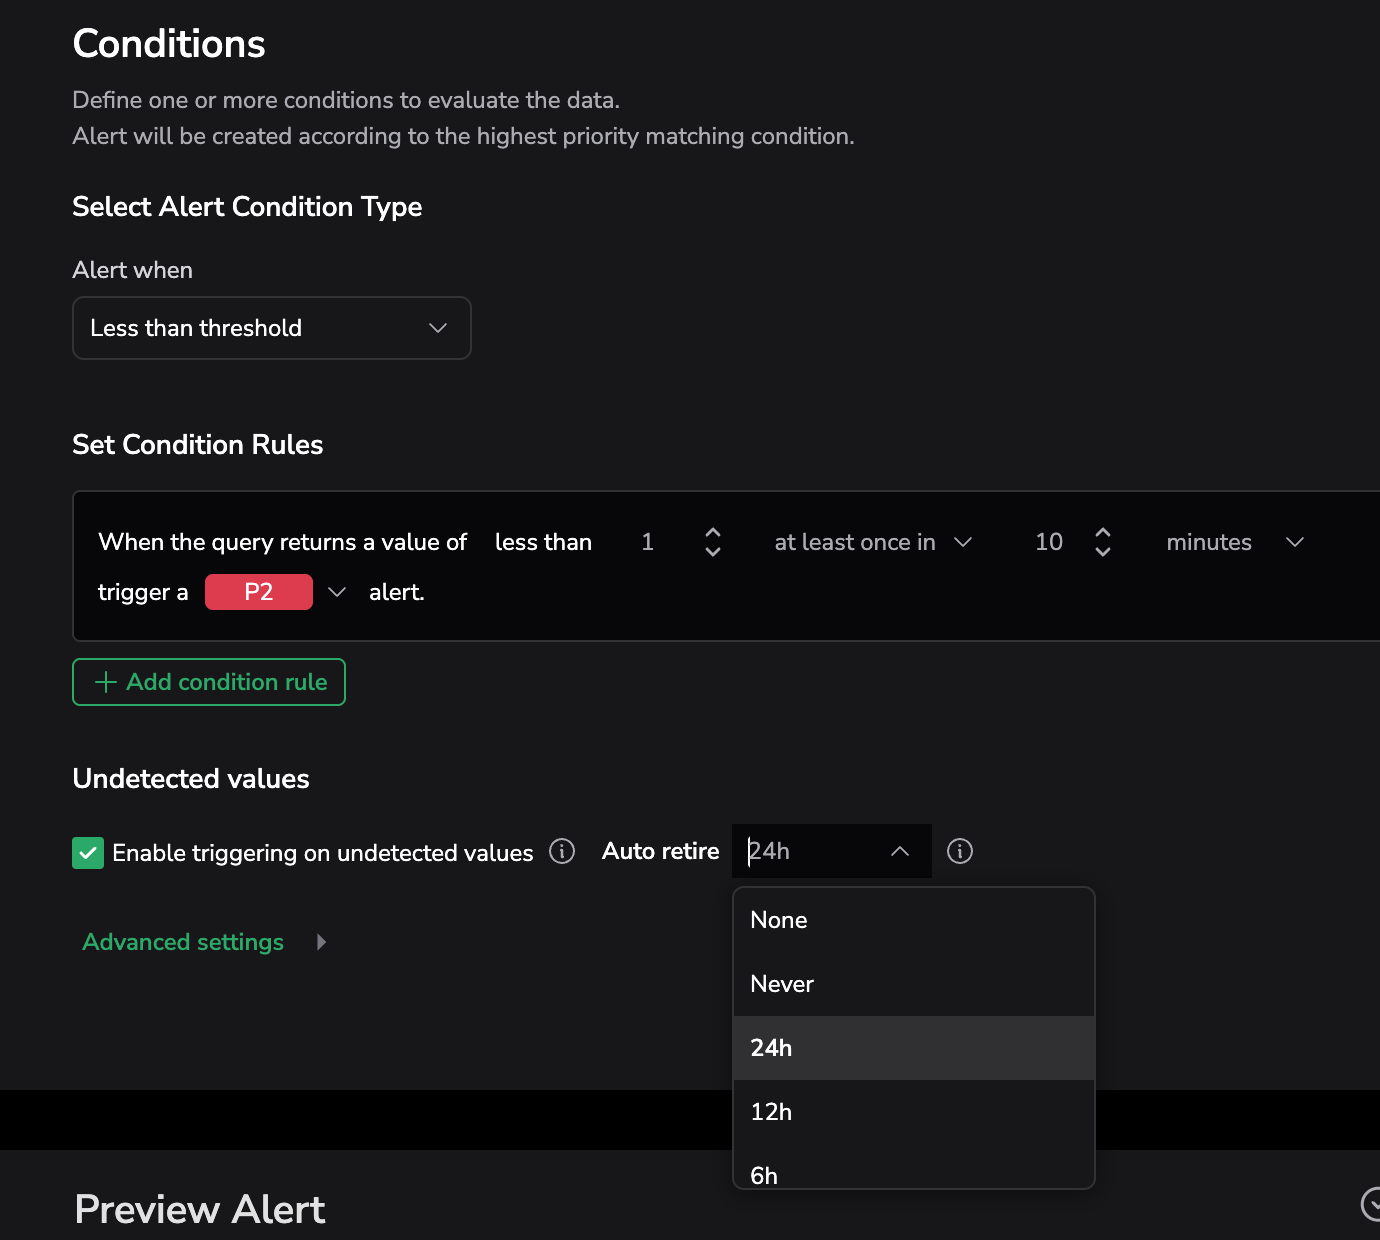
Task: Click the circular icon beside Preview Alert
Action: (x=1371, y=1204)
